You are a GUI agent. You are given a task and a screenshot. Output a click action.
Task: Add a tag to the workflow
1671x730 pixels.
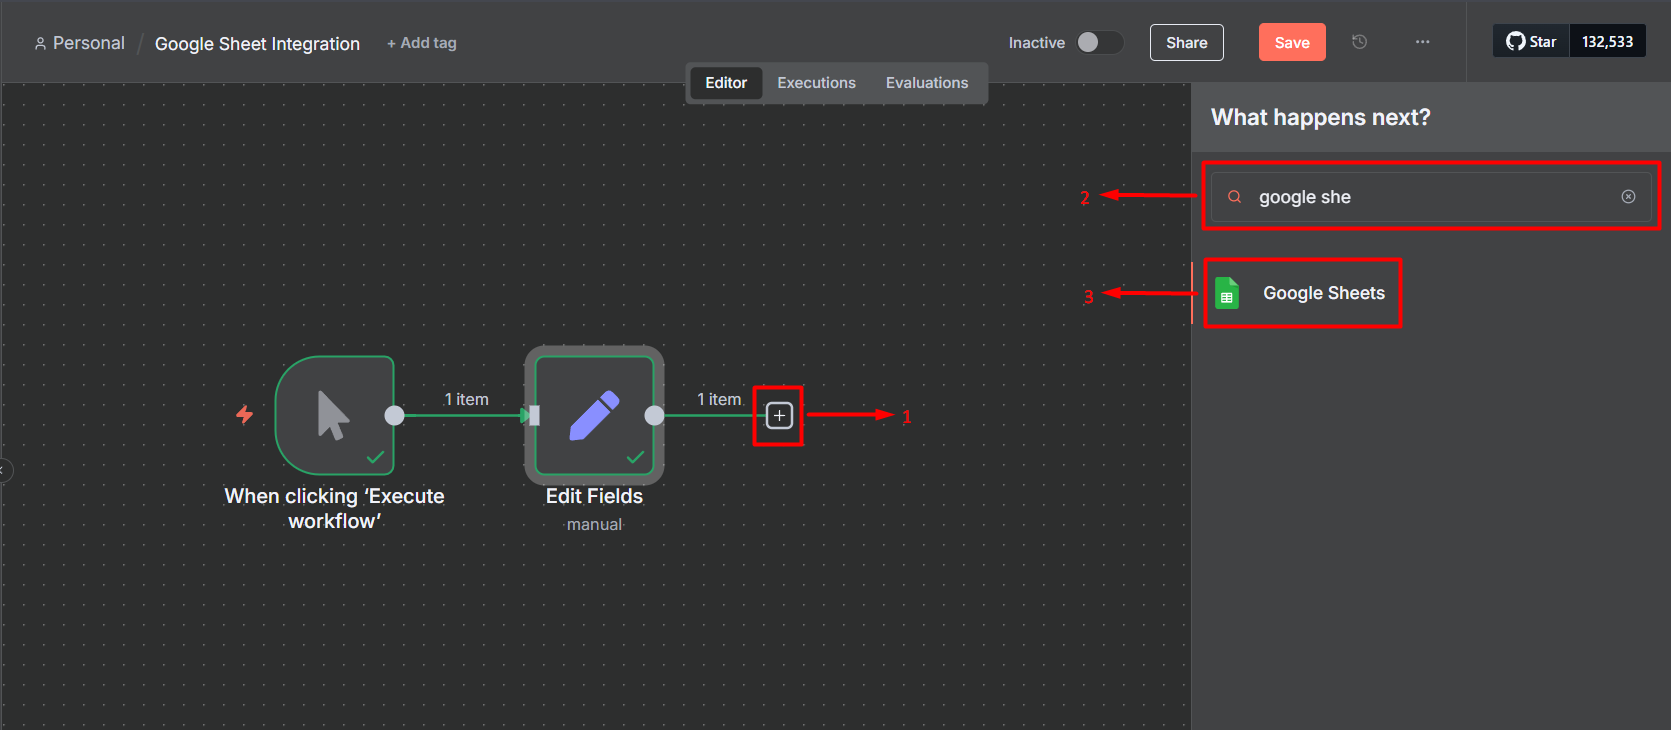tap(422, 43)
